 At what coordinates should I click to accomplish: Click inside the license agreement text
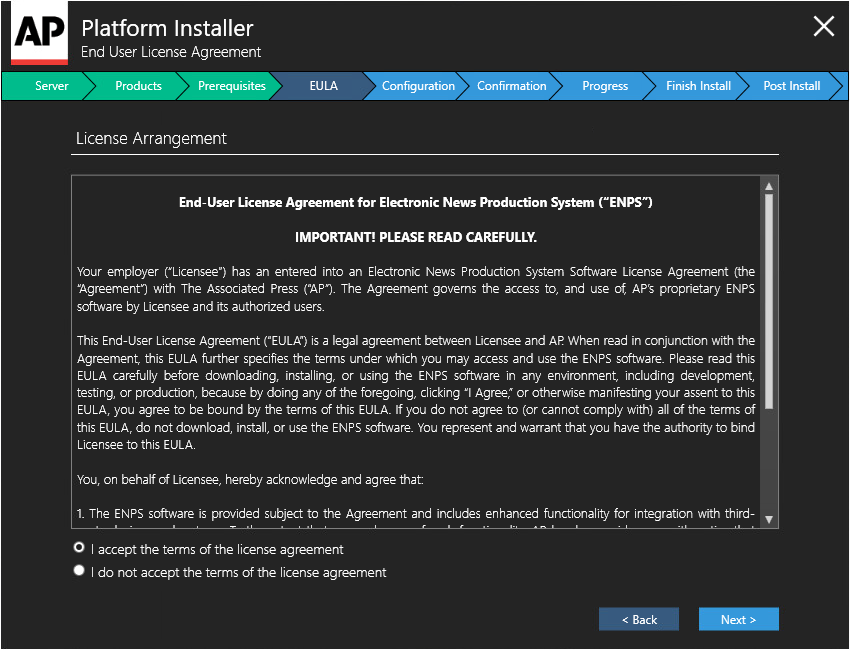pyautogui.click(x=416, y=358)
